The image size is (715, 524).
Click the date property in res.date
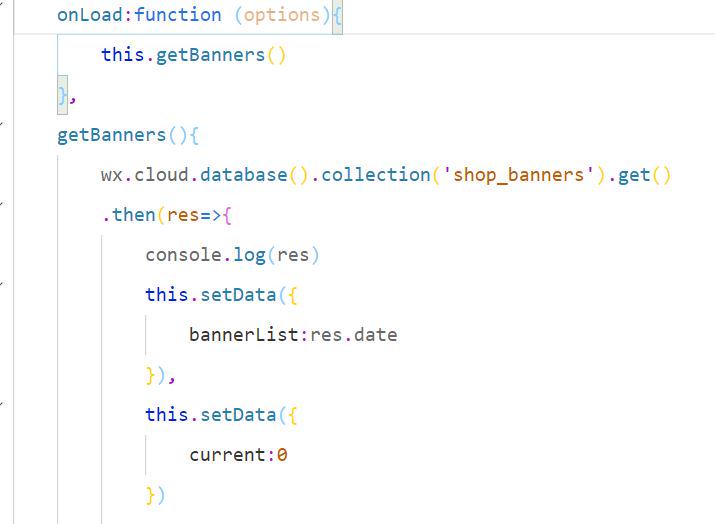tap(376, 335)
